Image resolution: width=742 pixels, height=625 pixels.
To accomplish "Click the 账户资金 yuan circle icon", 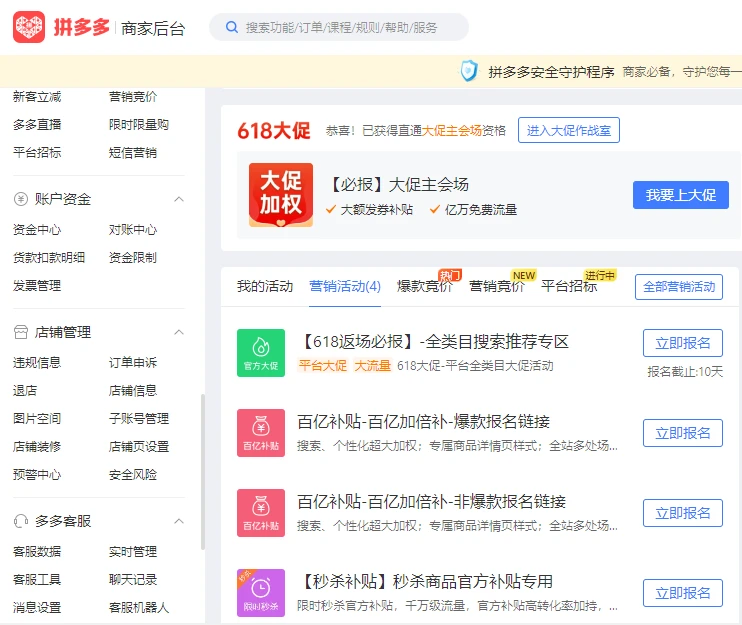I will (21, 199).
